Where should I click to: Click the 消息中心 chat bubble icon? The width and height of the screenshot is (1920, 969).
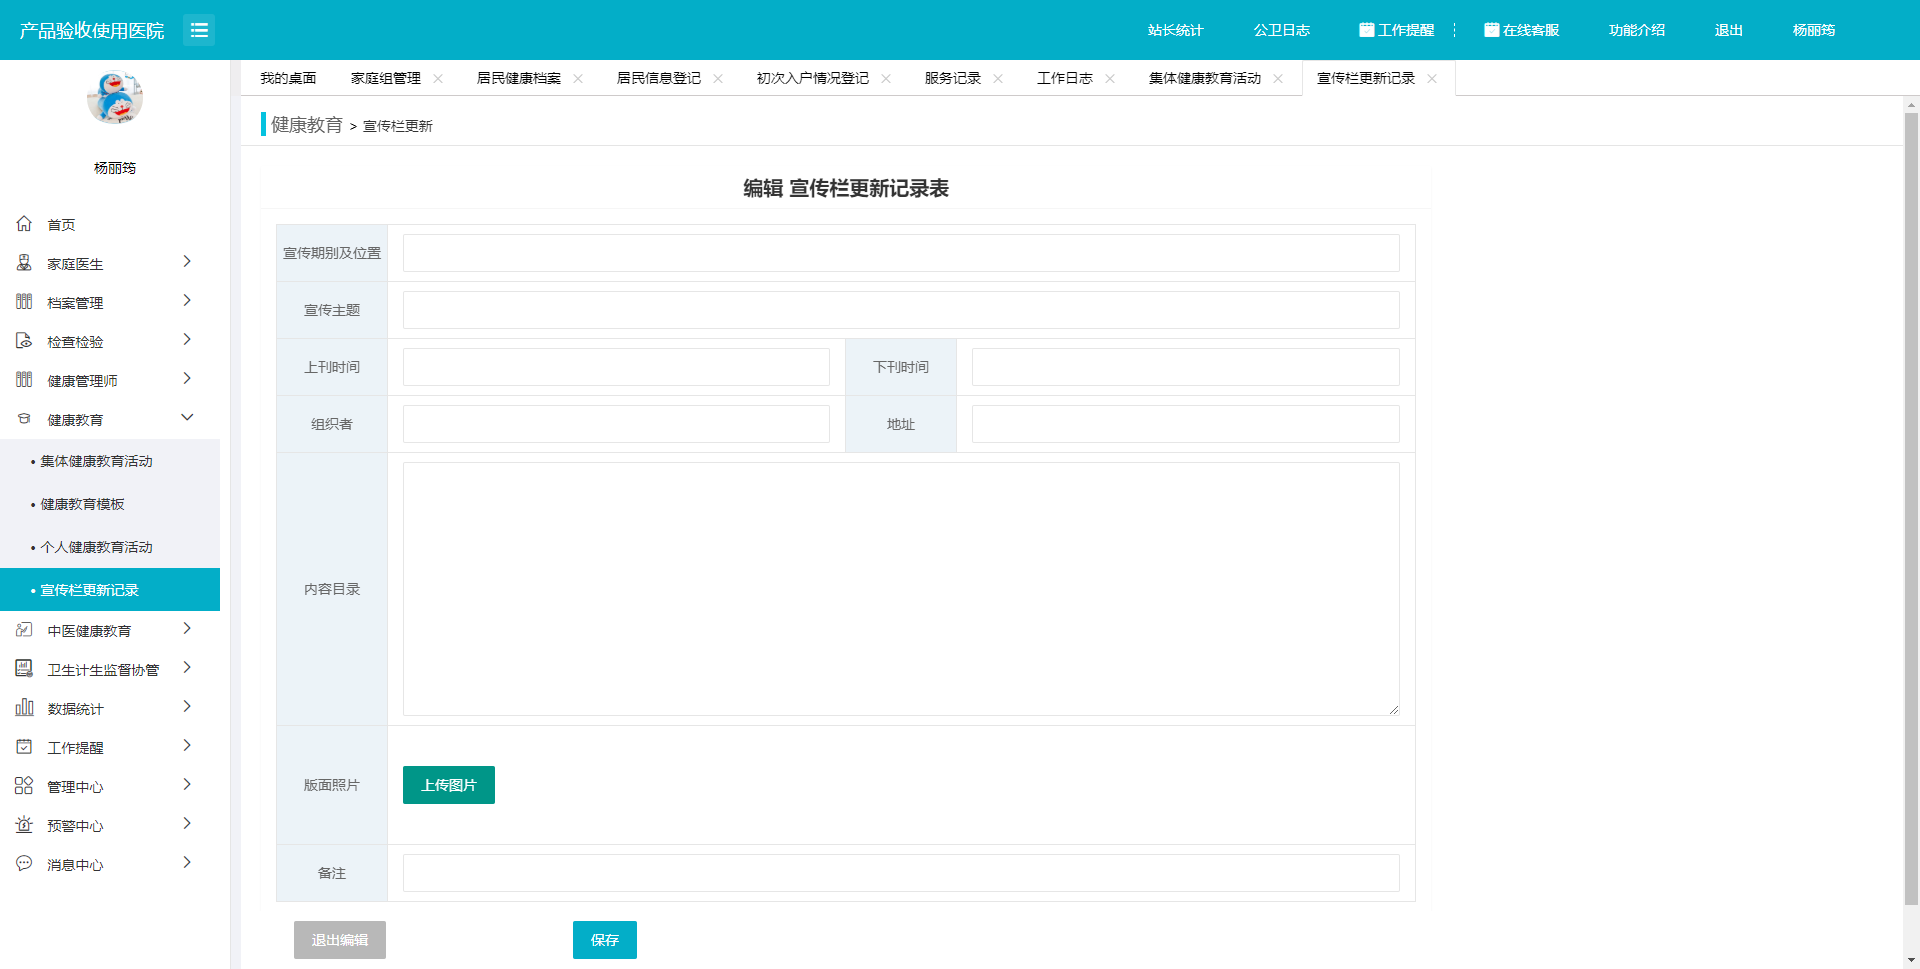coord(24,864)
